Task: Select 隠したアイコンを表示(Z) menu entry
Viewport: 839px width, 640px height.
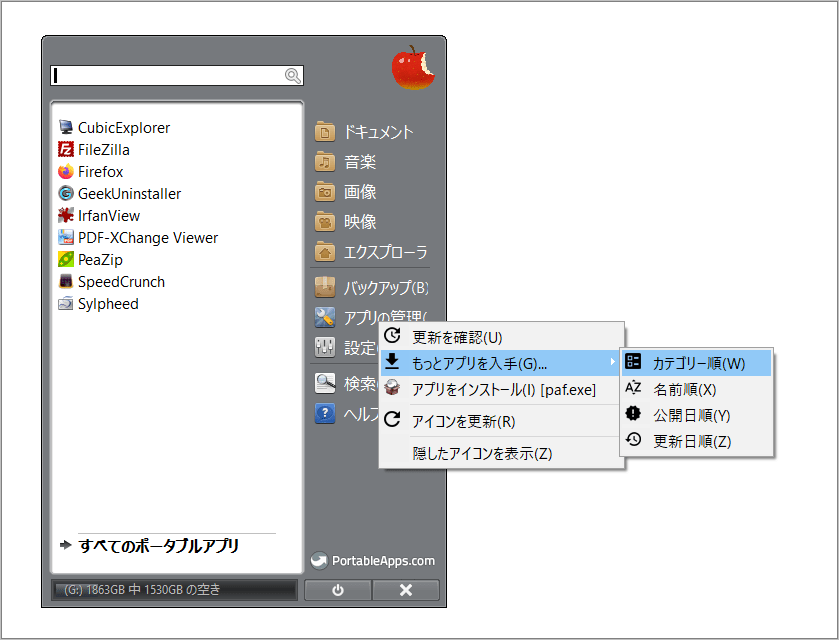Action: (x=501, y=453)
